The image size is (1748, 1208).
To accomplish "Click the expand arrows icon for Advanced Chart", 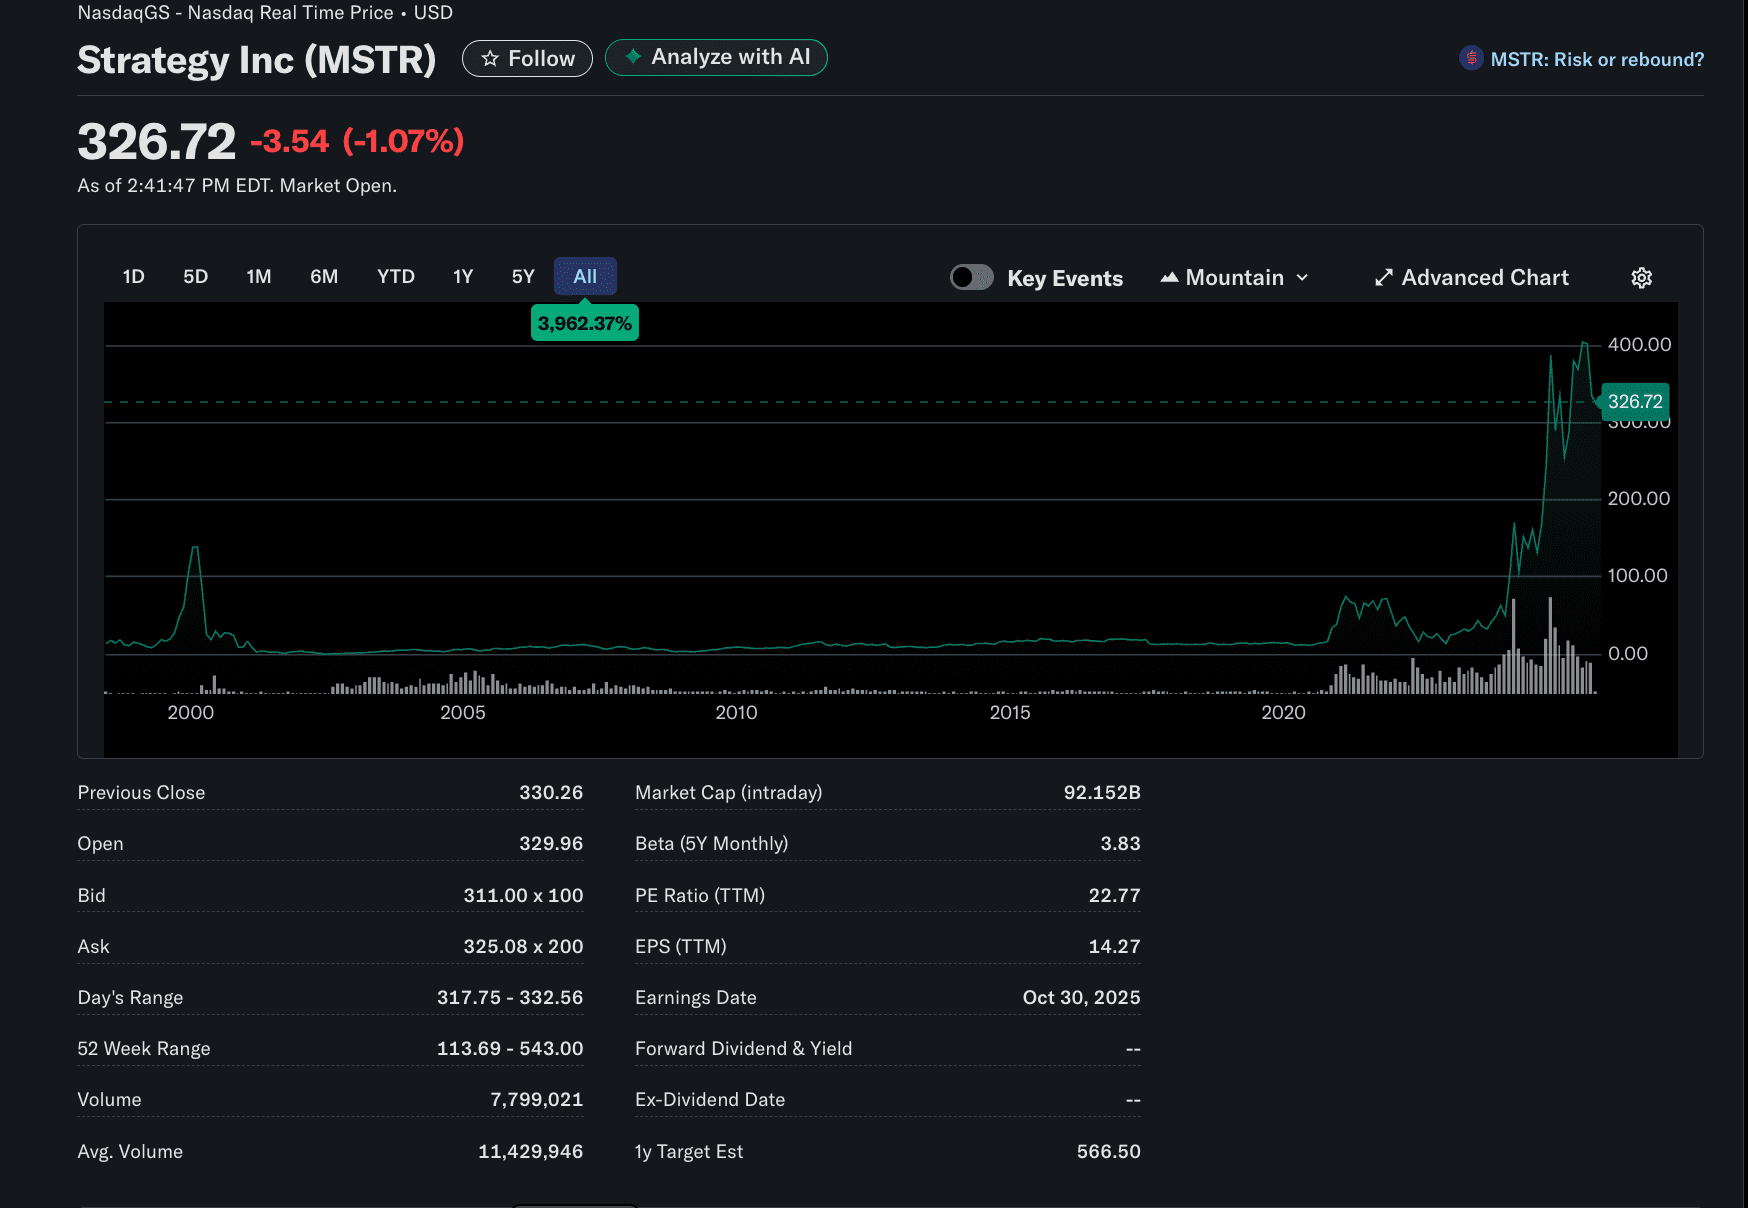I will [1383, 278].
